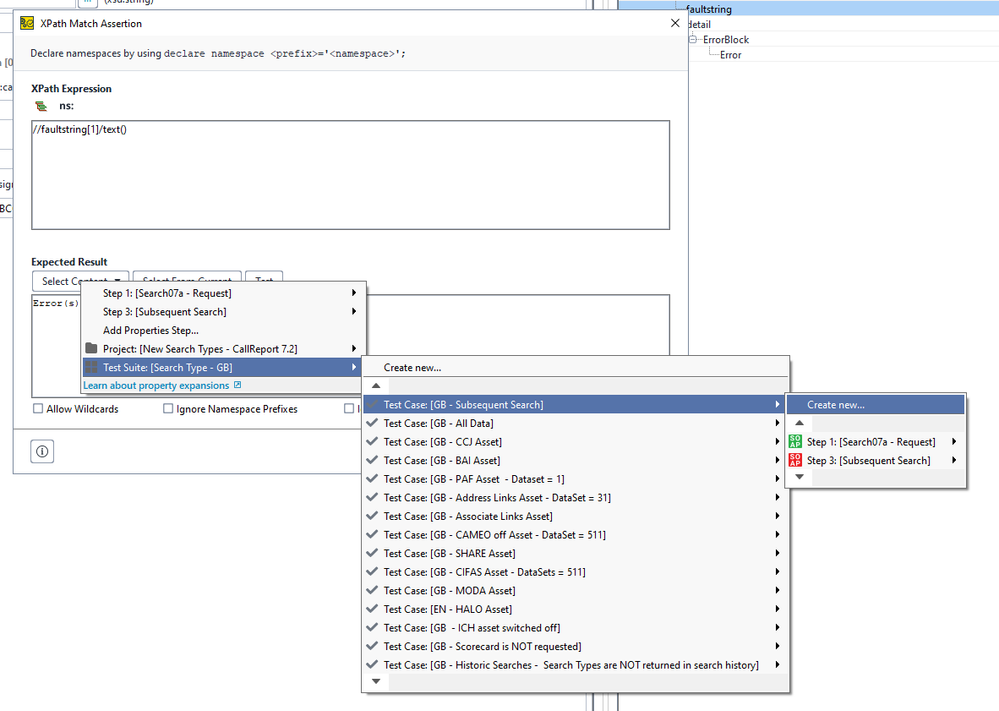999x711 pixels.
Task: Click the red SOAP icon for Step 3
Action: [x=795, y=460]
